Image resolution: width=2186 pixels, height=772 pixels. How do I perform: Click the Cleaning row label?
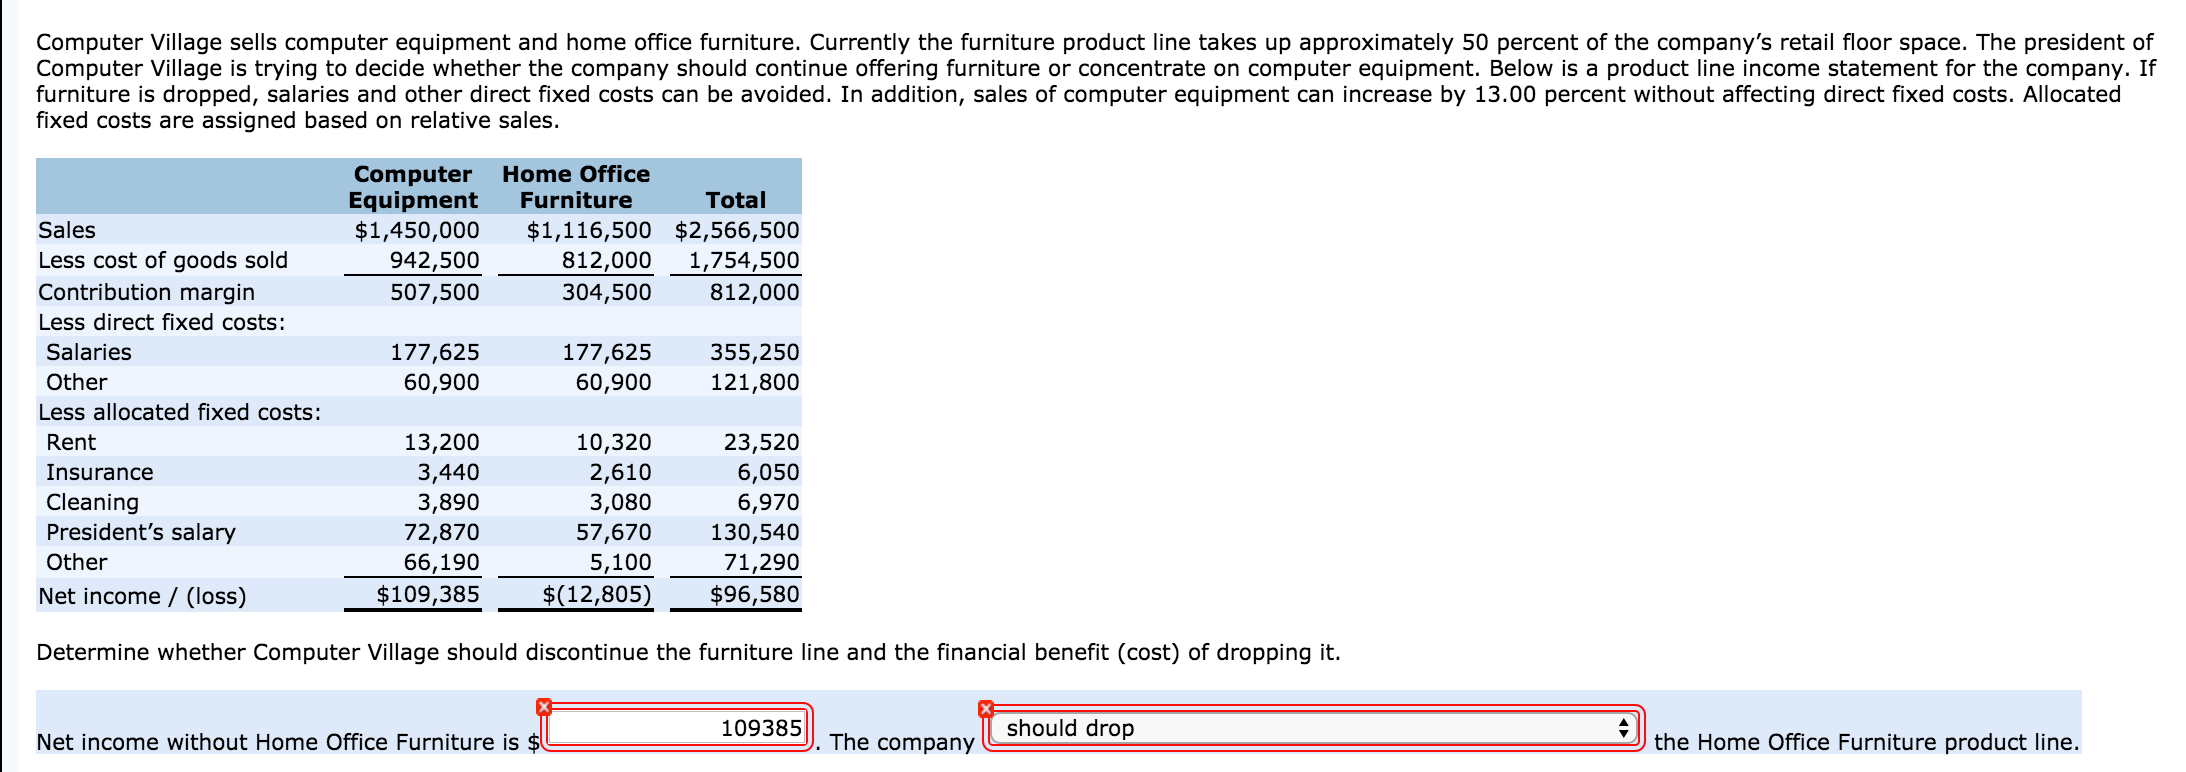(93, 502)
